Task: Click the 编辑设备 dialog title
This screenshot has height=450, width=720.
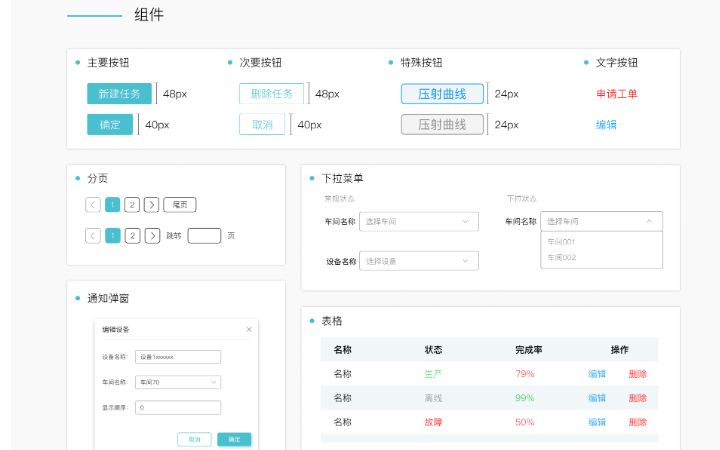Action: tap(116, 329)
